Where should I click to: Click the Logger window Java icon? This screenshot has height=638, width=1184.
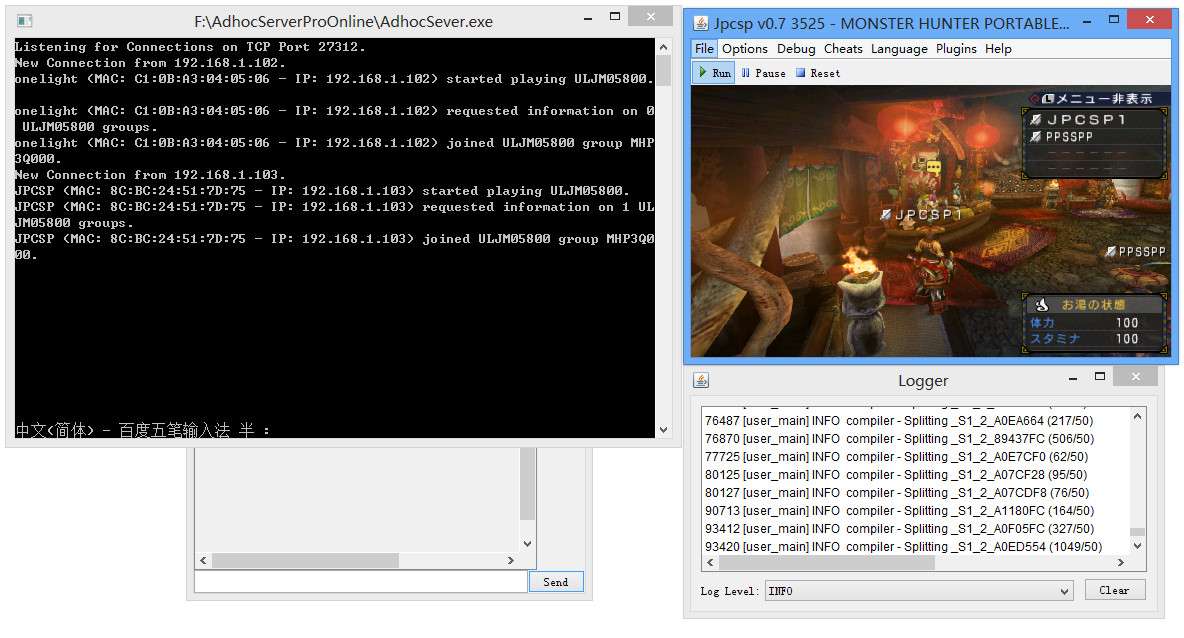[701, 381]
